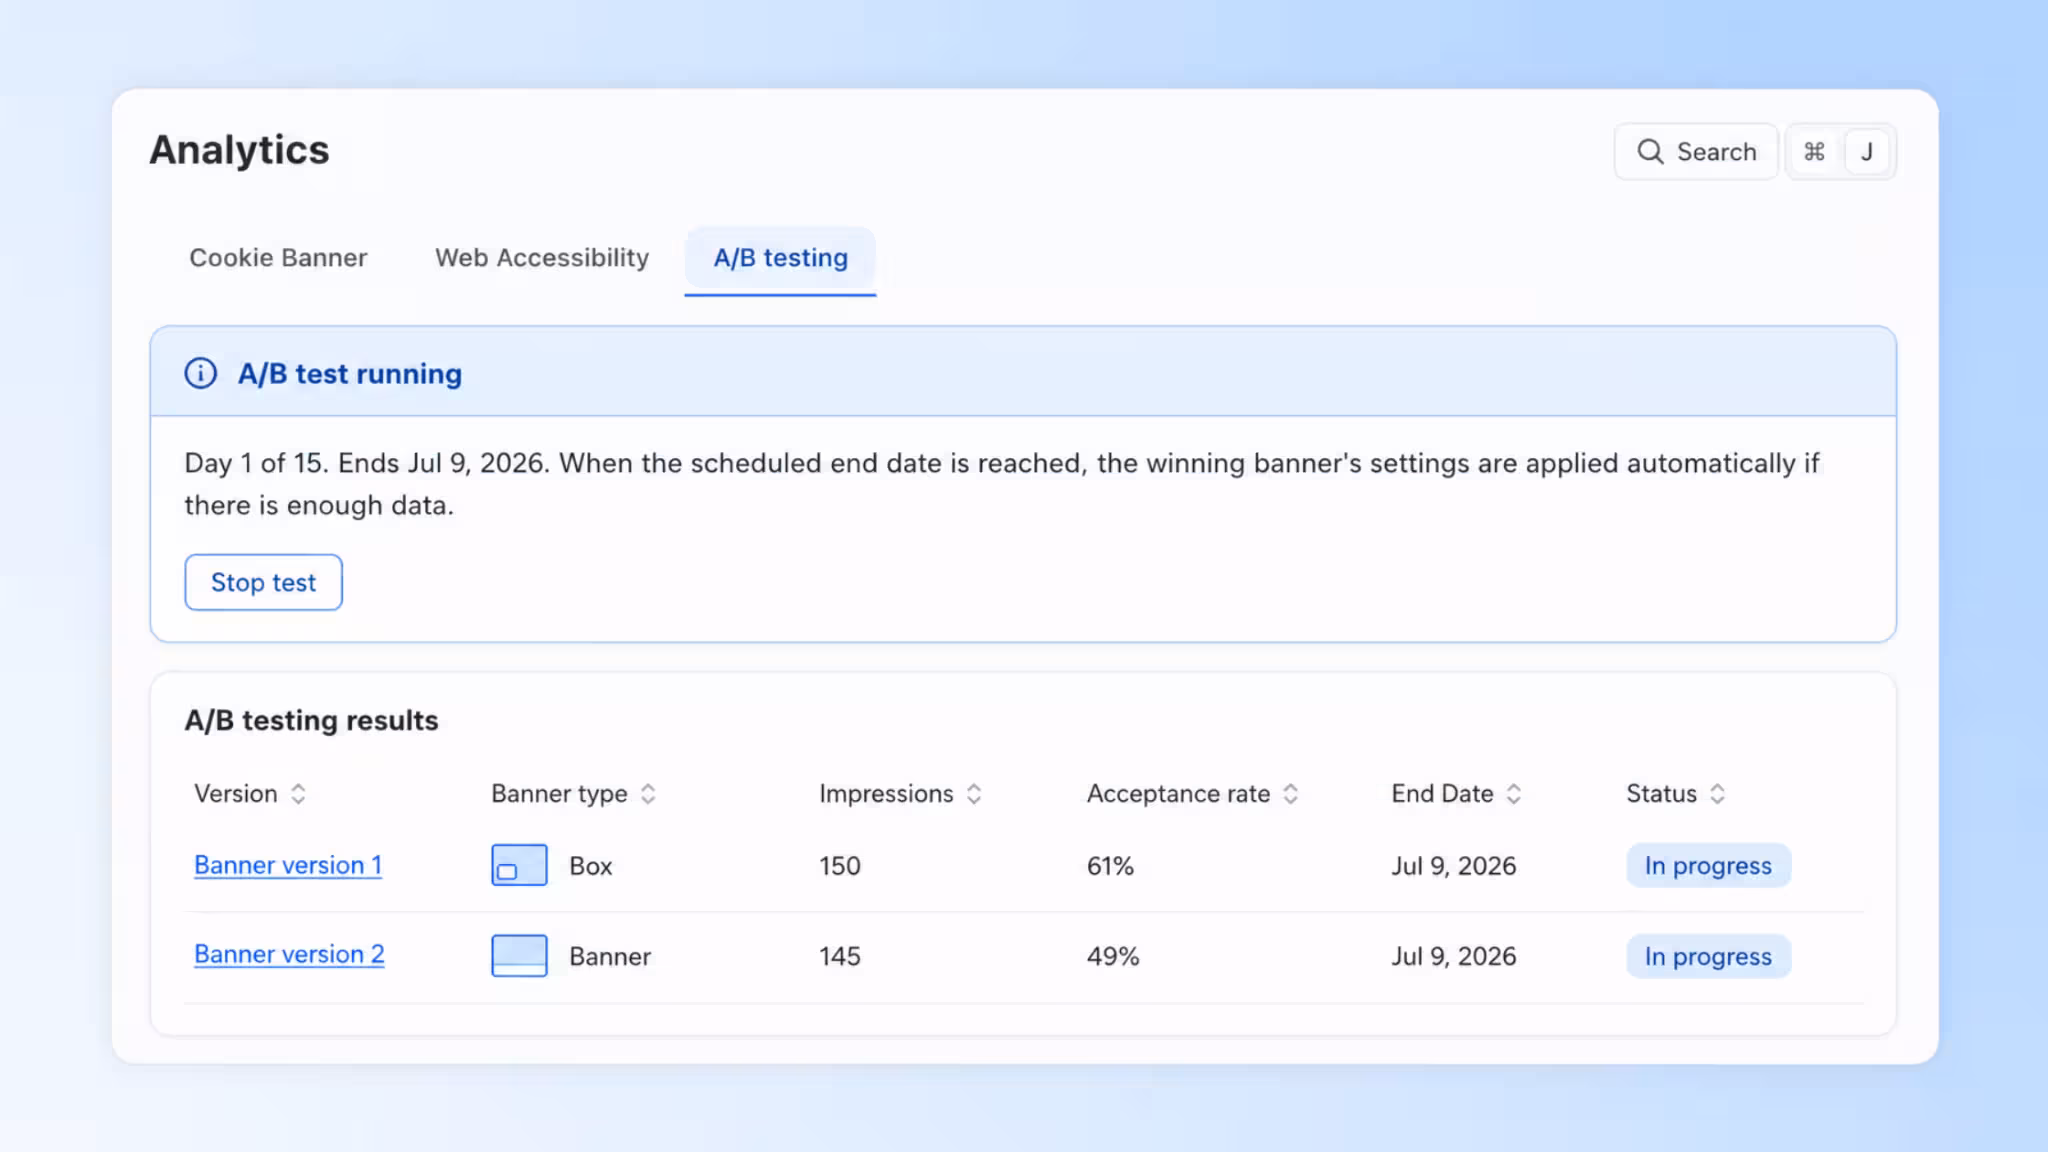Click the J key shortcut badge
The image size is (2048, 1152).
click(1866, 152)
